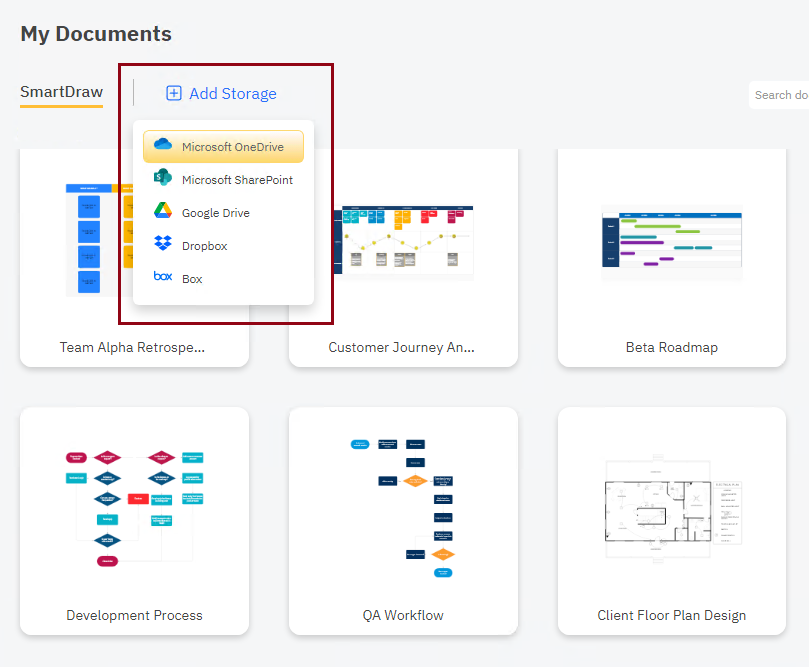Click the Box logo icon
The height and width of the screenshot is (667, 809).
click(162, 278)
